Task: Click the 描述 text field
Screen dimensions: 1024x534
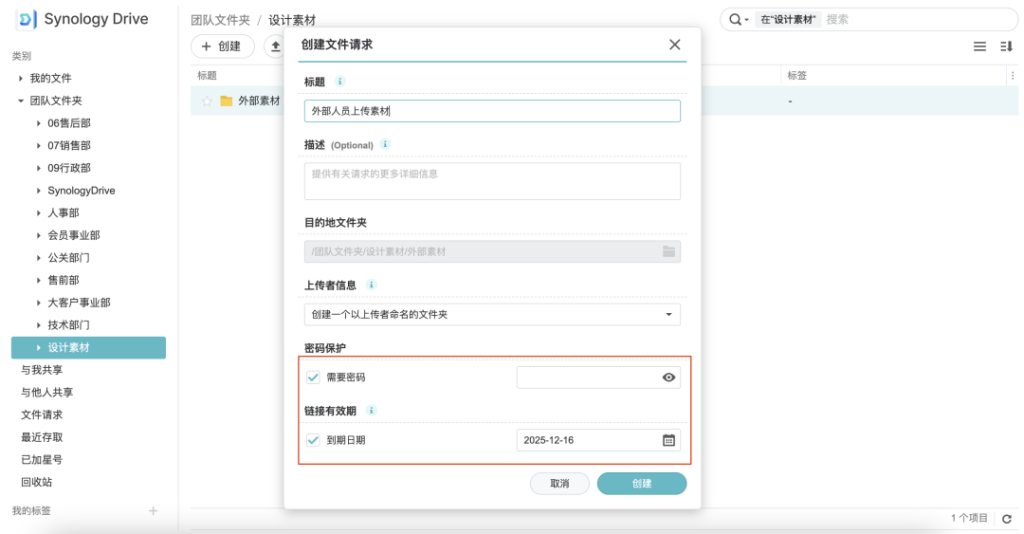Action: coord(492,181)
